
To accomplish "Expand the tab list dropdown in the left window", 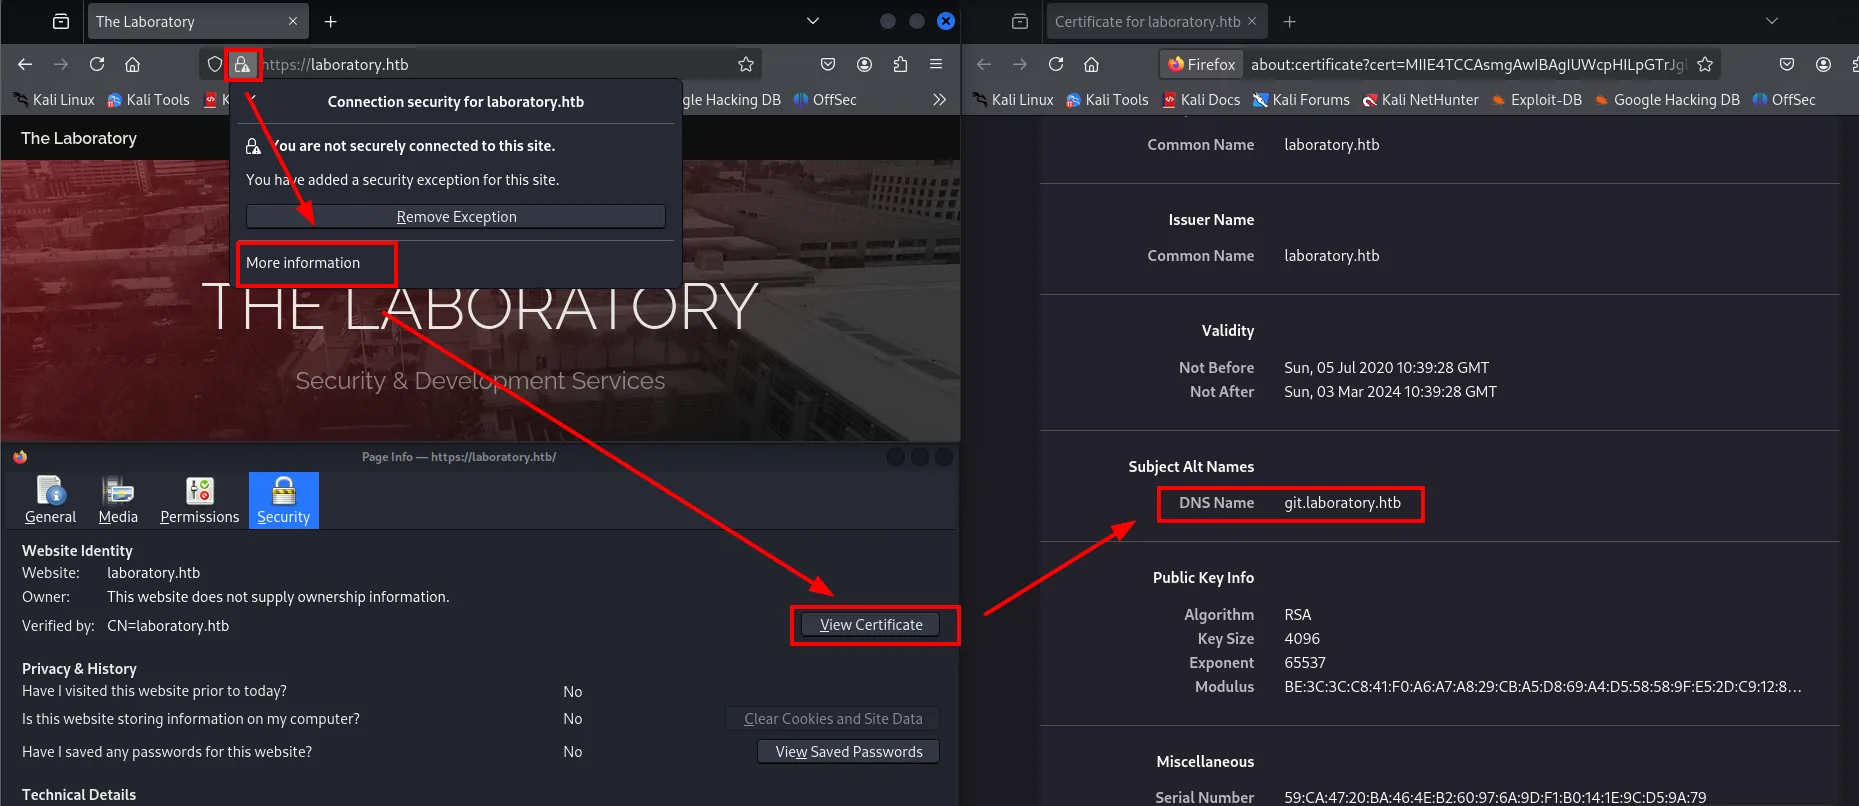I will (x=813, y=21).
